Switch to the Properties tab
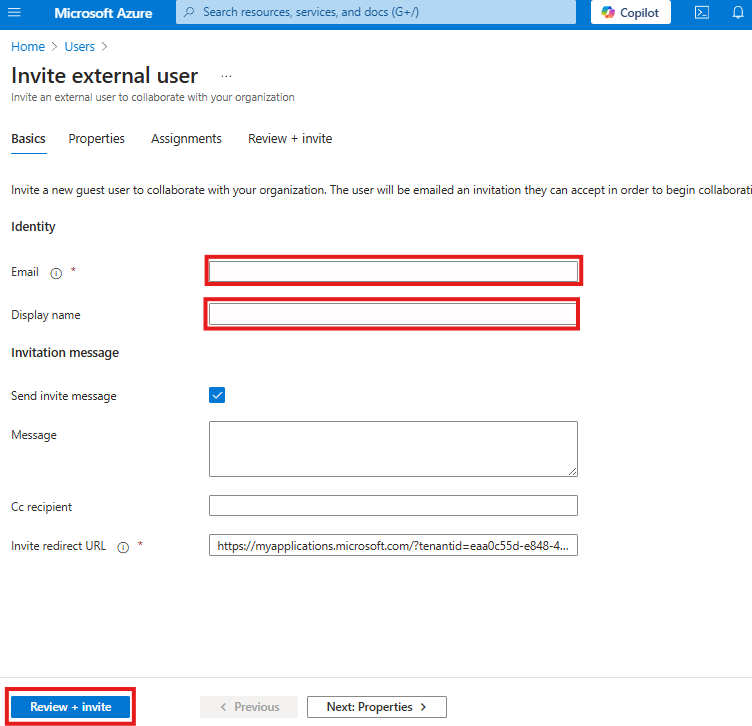Viewport: 752px width, 726px height. tap(96, 139)
